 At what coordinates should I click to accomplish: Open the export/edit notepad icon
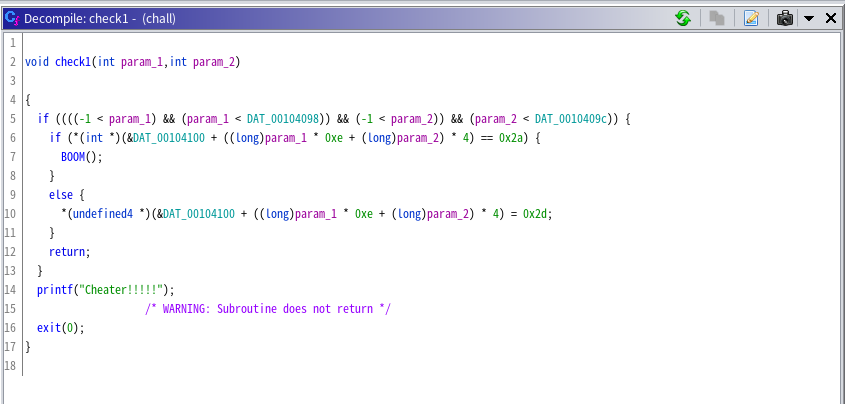[x=751, y=19]
